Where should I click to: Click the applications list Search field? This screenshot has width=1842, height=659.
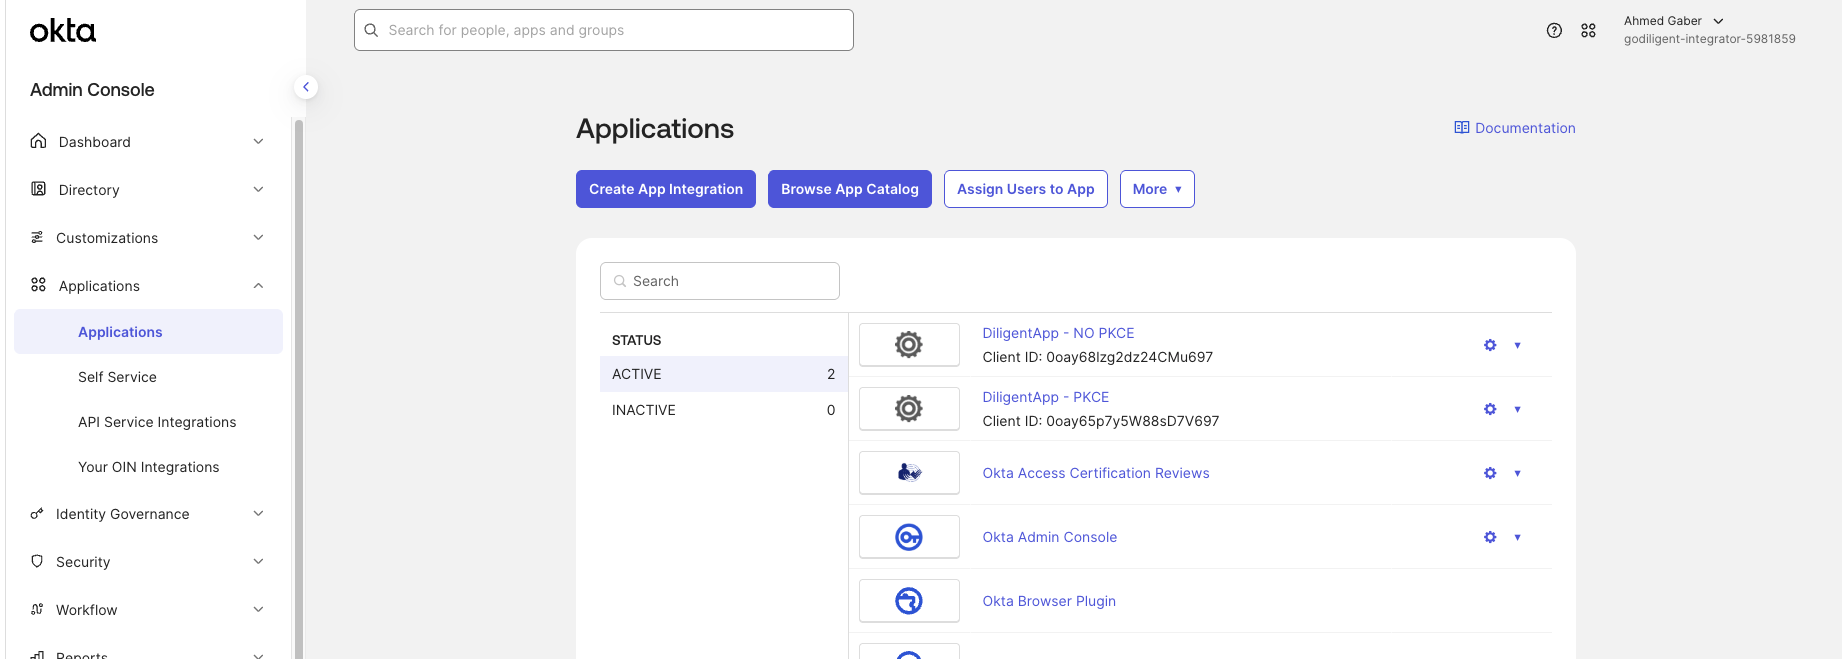click(x=720, y=281)
